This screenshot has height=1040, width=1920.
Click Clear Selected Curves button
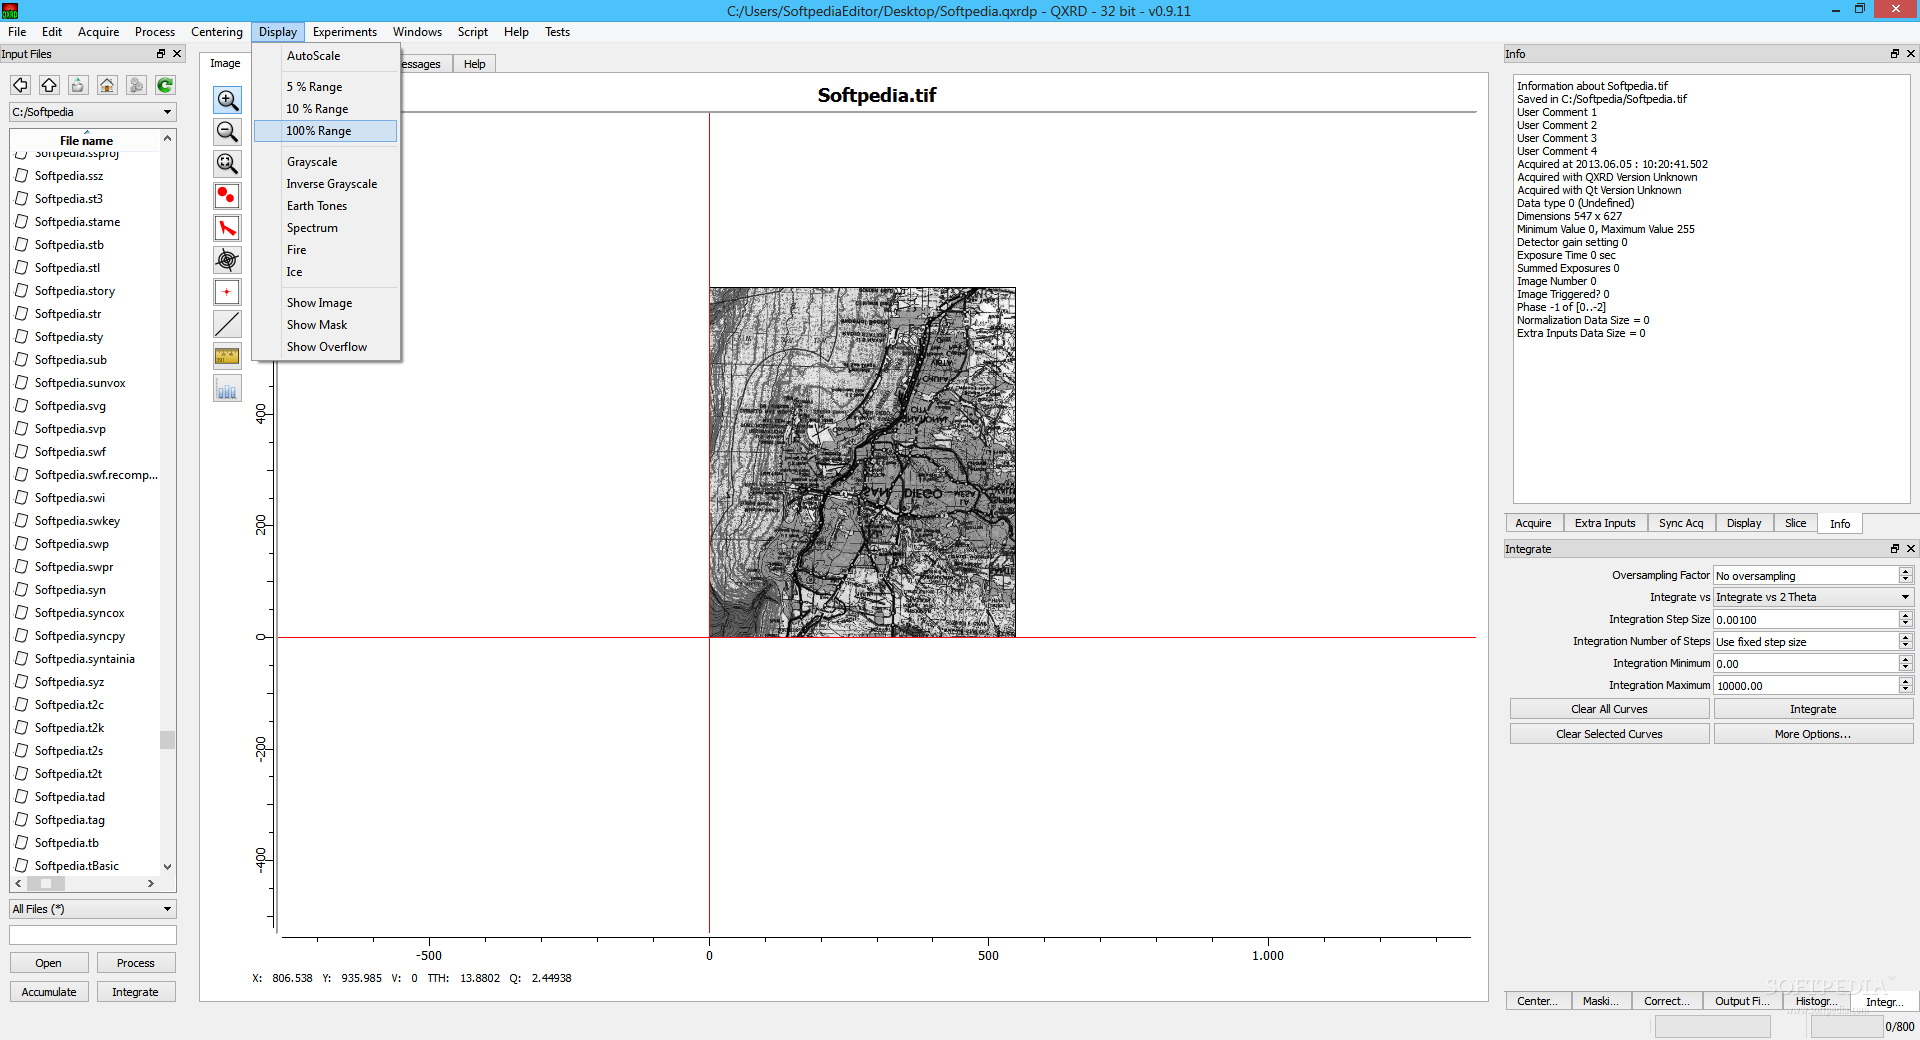coord(1609,734)
